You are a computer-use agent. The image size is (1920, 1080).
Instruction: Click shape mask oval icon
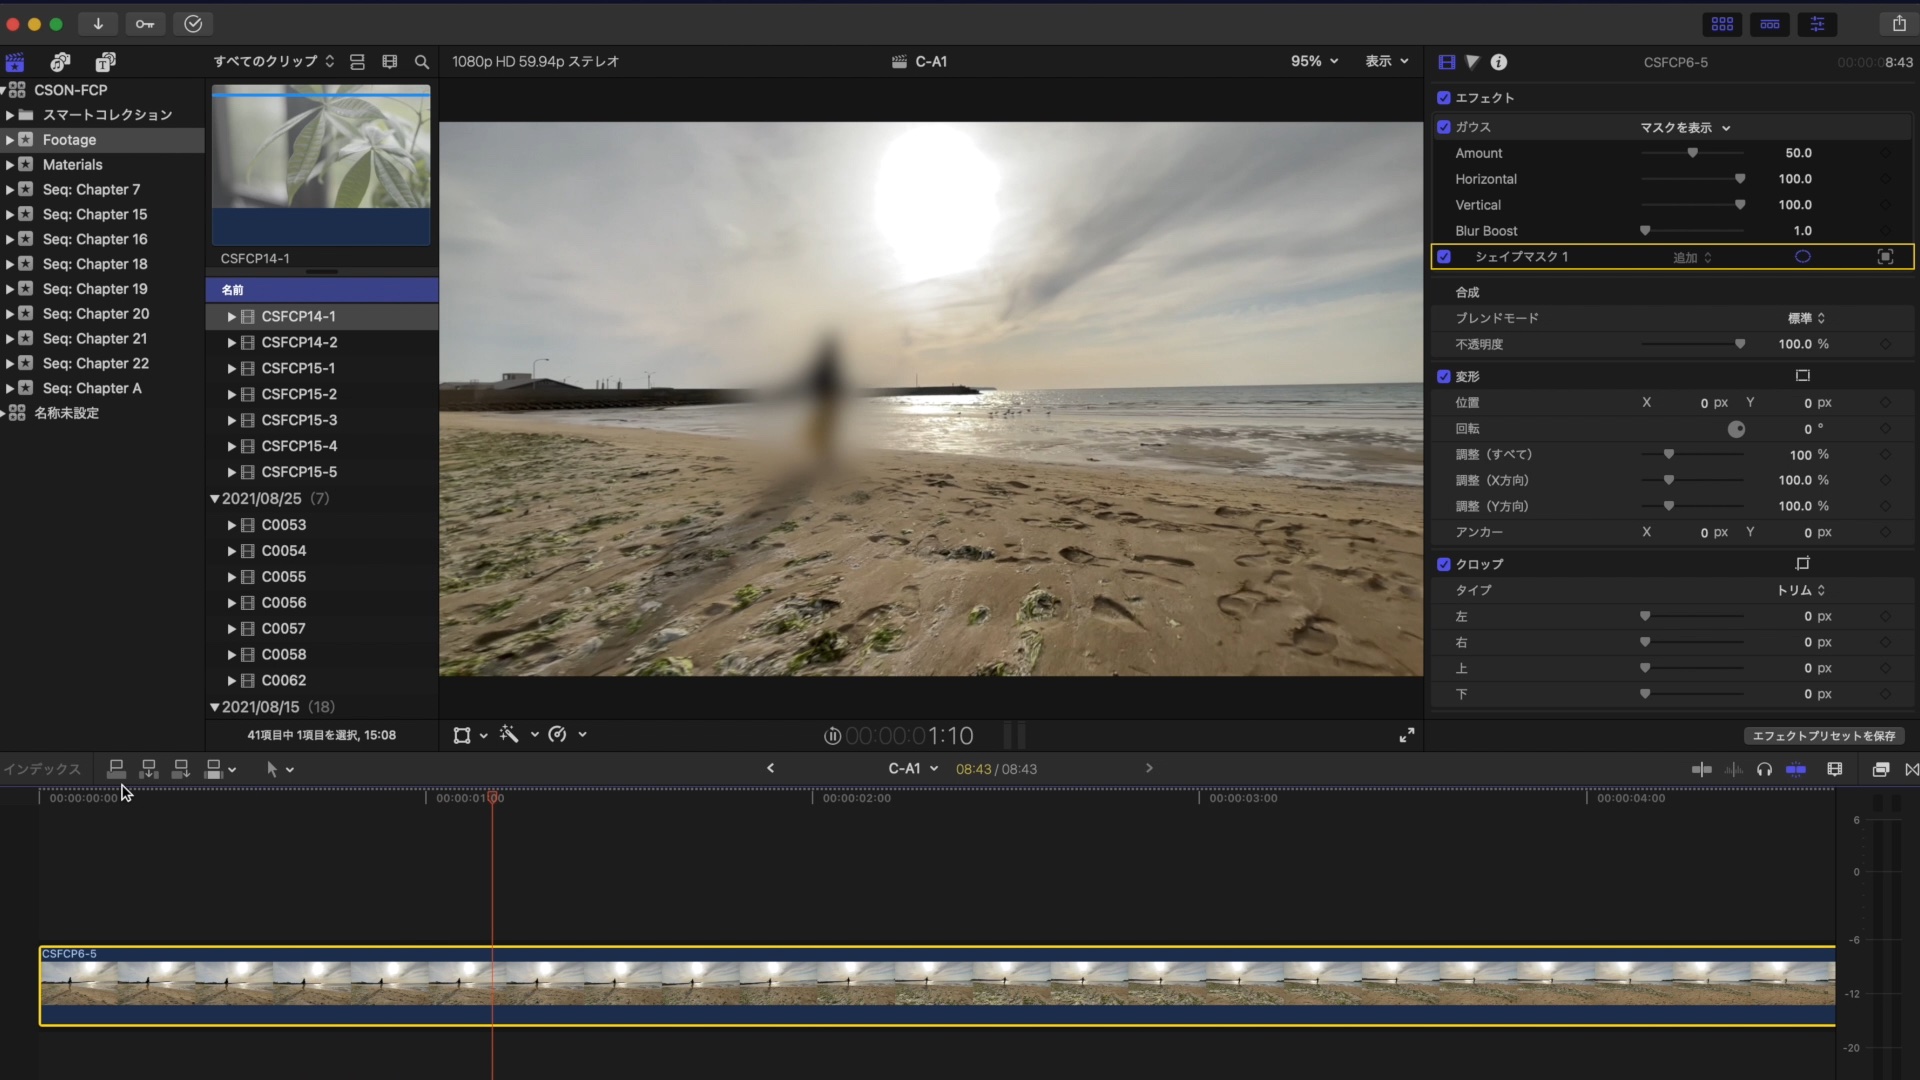[x=1802, y=257]
